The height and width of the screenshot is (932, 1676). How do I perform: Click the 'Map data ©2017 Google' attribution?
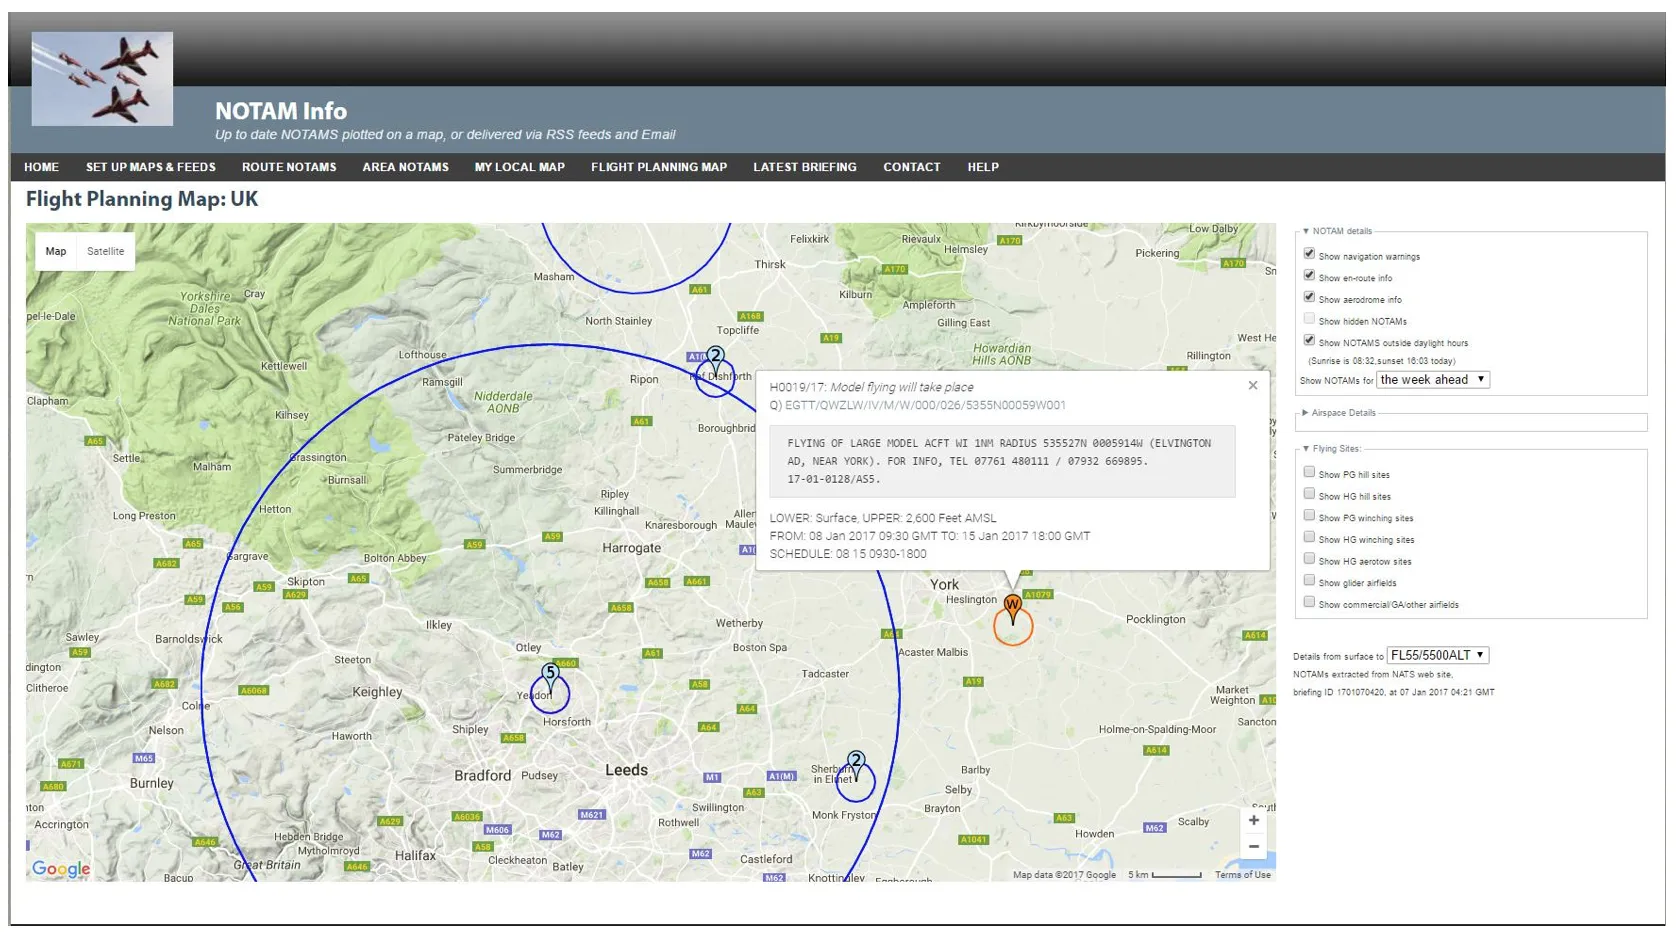coord(1064,875)
